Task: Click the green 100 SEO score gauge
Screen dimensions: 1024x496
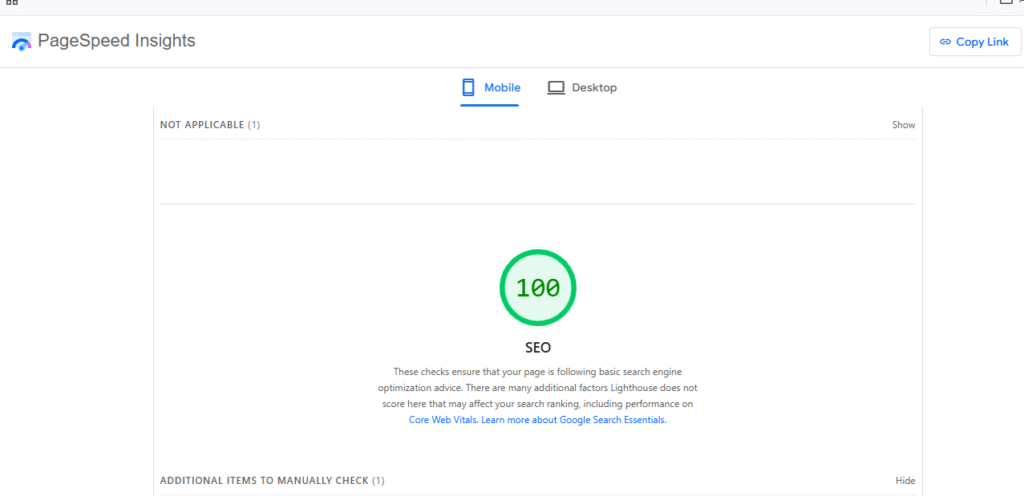Action: [x=538, y=288]
